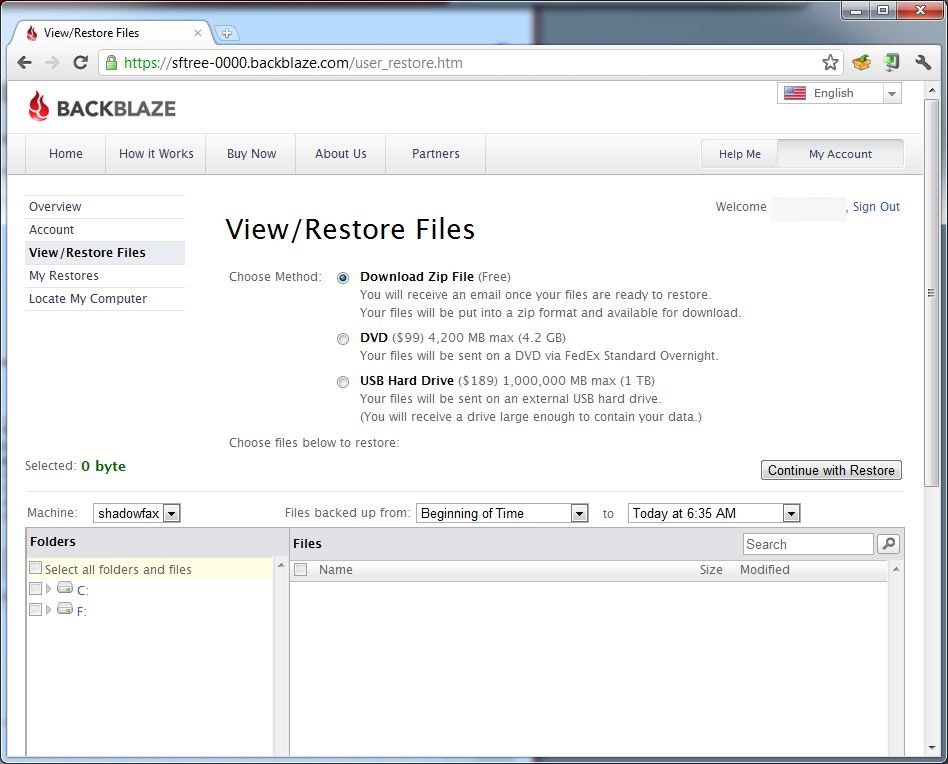The image size is (948, 764).
Task: Click the 0 byte selected value
Action: pyautogui.click(x=103, y=466)
